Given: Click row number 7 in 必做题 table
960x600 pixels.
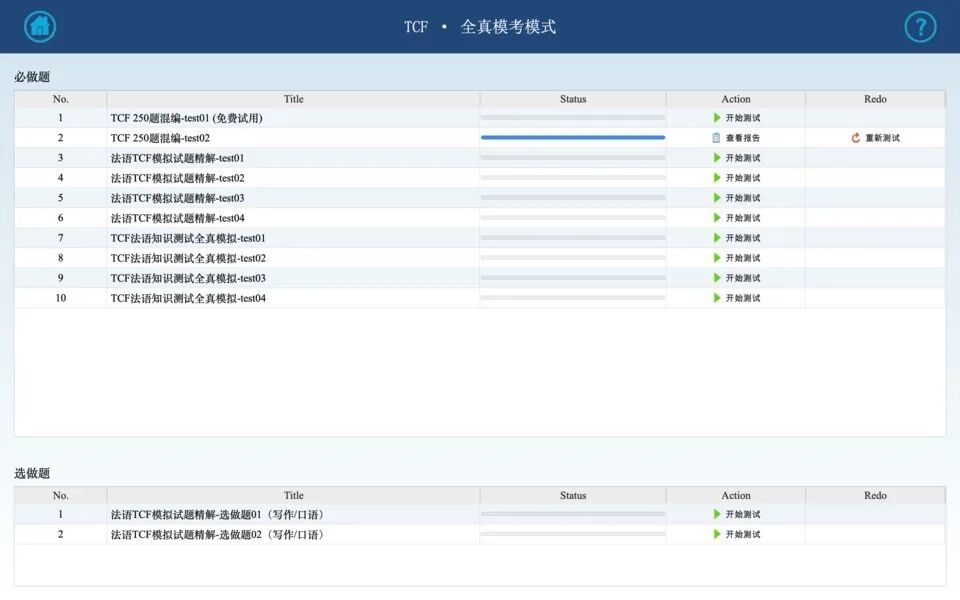Looking at the screenshot, I should click(61, 238).
